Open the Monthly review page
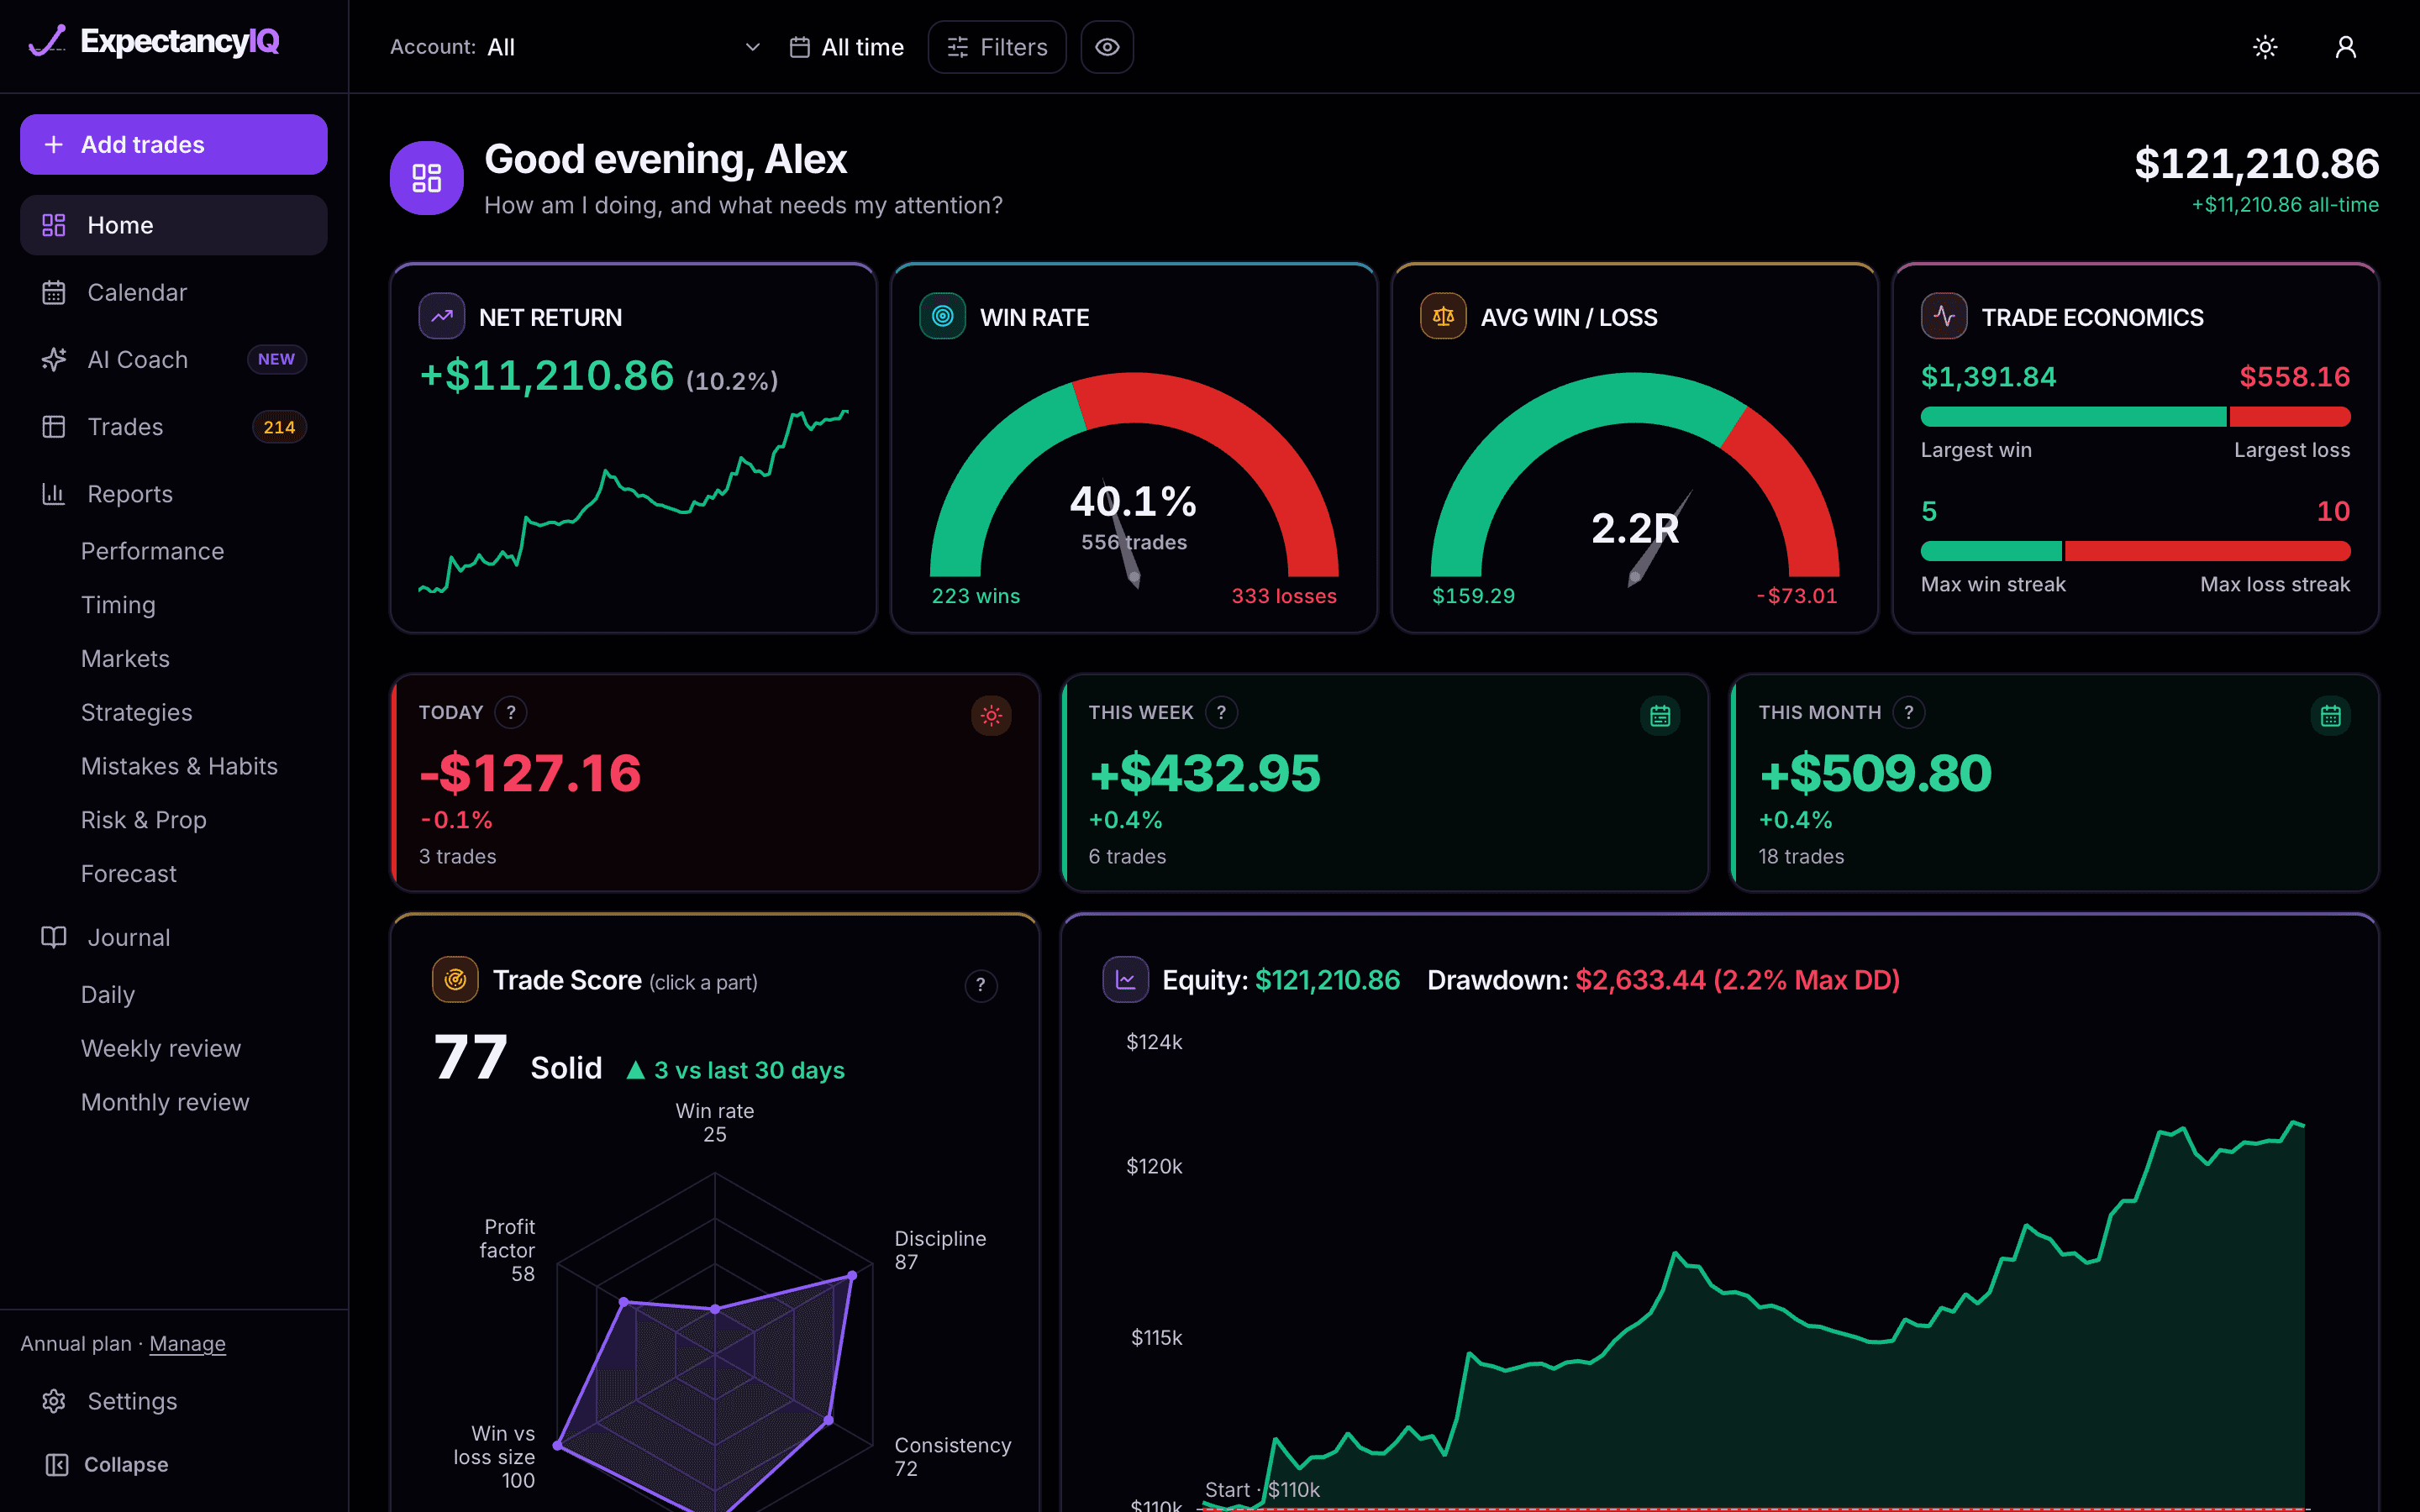The image size is (2420, 1512). 165,1102
